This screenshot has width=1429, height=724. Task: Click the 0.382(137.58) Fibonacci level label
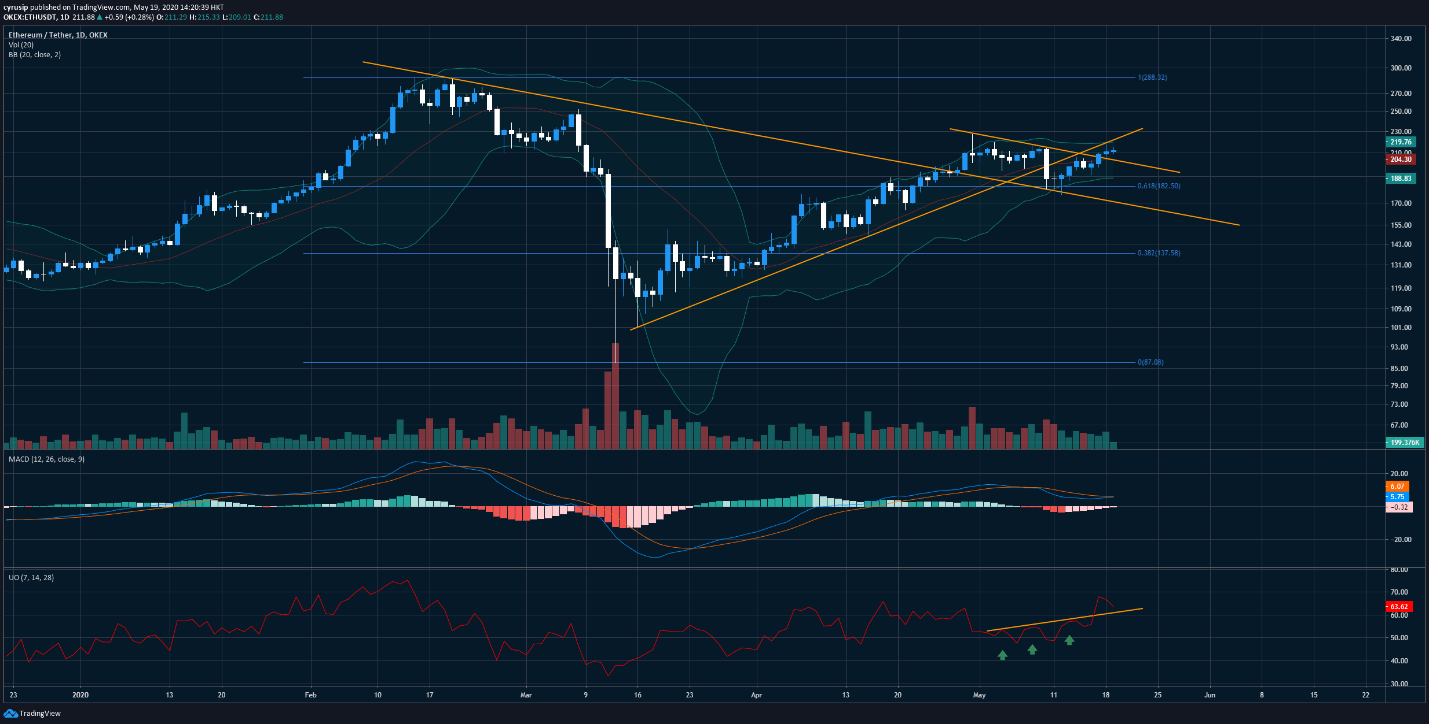coord(1159,253)
